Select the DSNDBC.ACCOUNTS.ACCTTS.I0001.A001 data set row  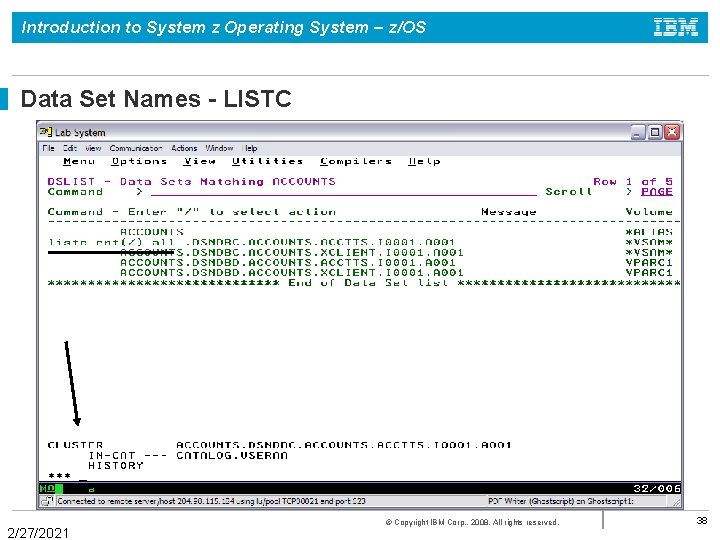point(360,242)
